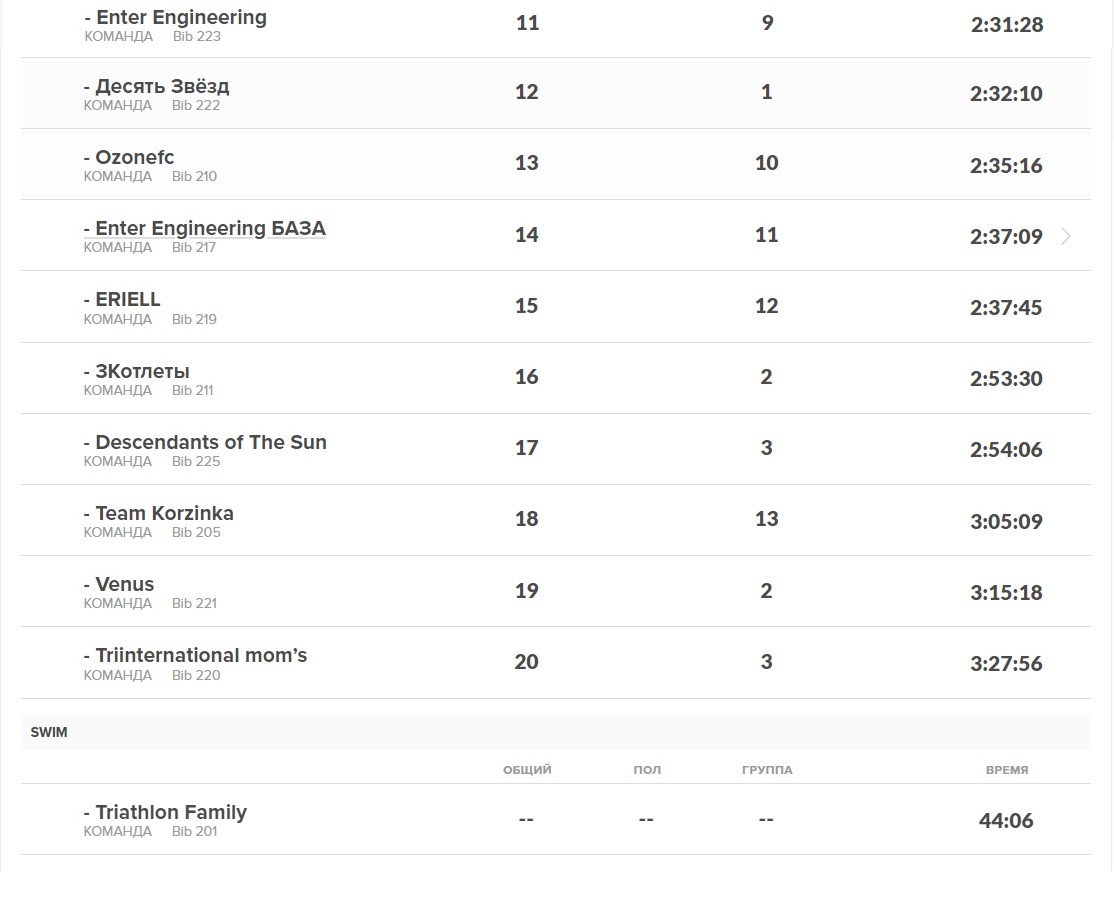
Task: Open the Enter Engineering team result
Action: [181, 18]
